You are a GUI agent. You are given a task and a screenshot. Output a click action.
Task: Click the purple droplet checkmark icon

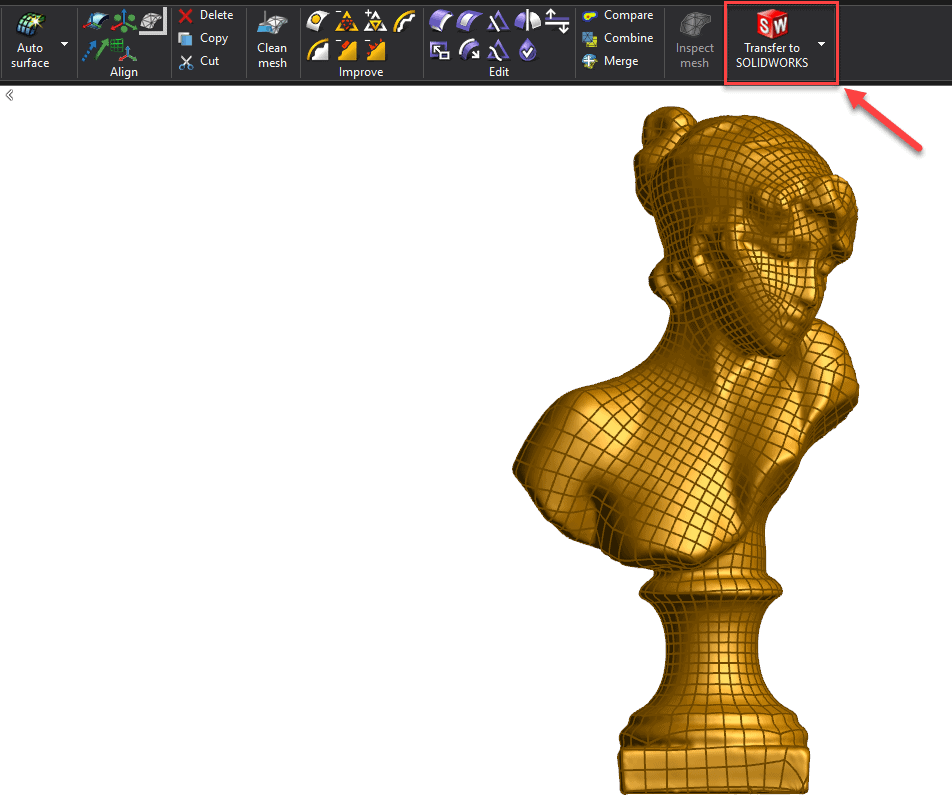528,50
